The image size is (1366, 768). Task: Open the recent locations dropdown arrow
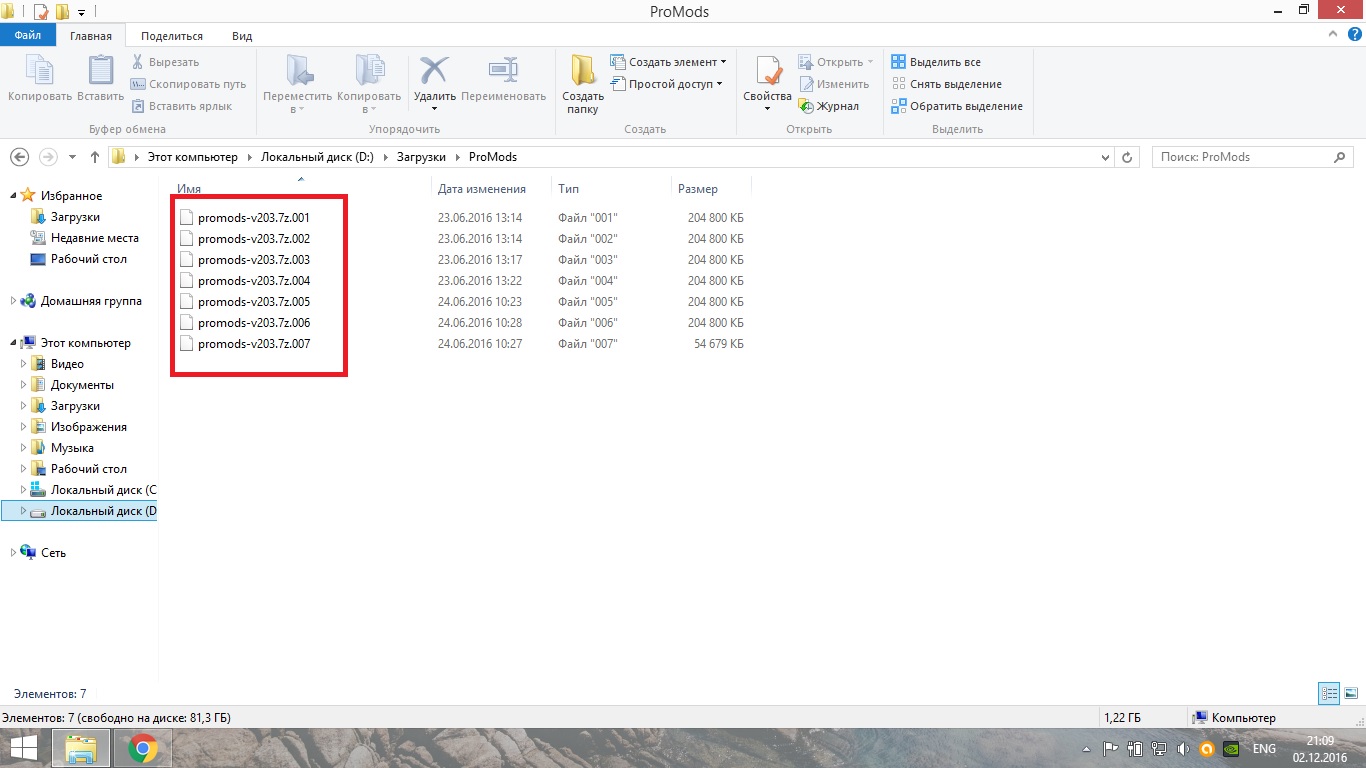pyautogui.click(x=72, y=157)
